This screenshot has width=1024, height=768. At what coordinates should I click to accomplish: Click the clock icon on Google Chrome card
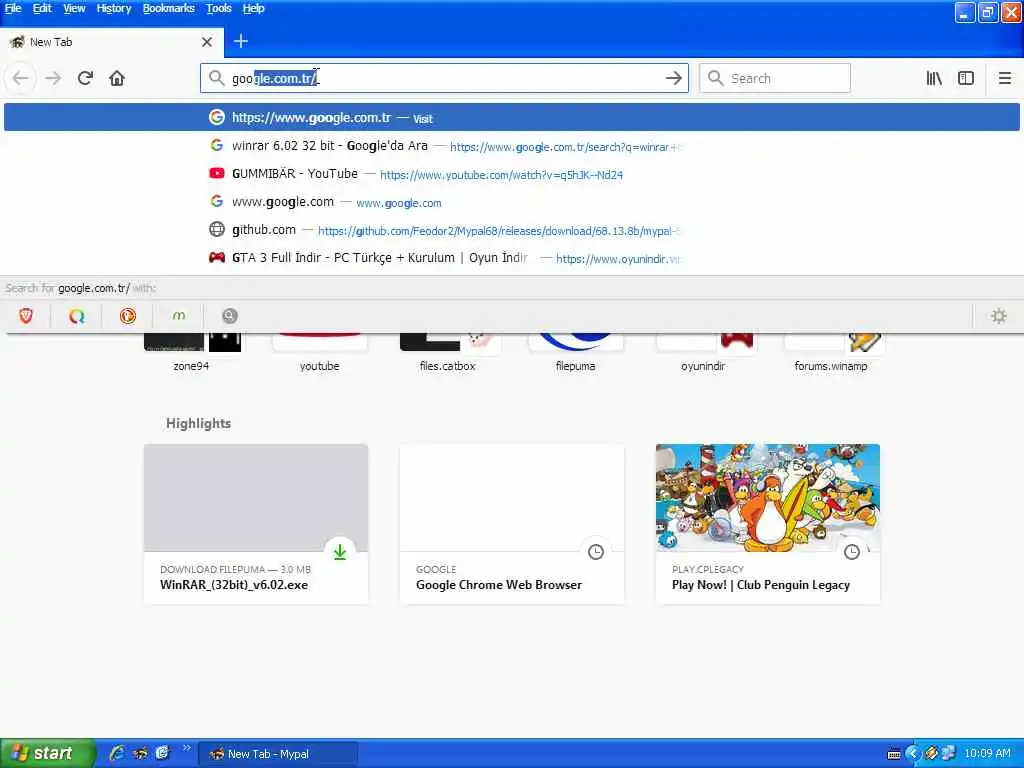coord(596,552)
